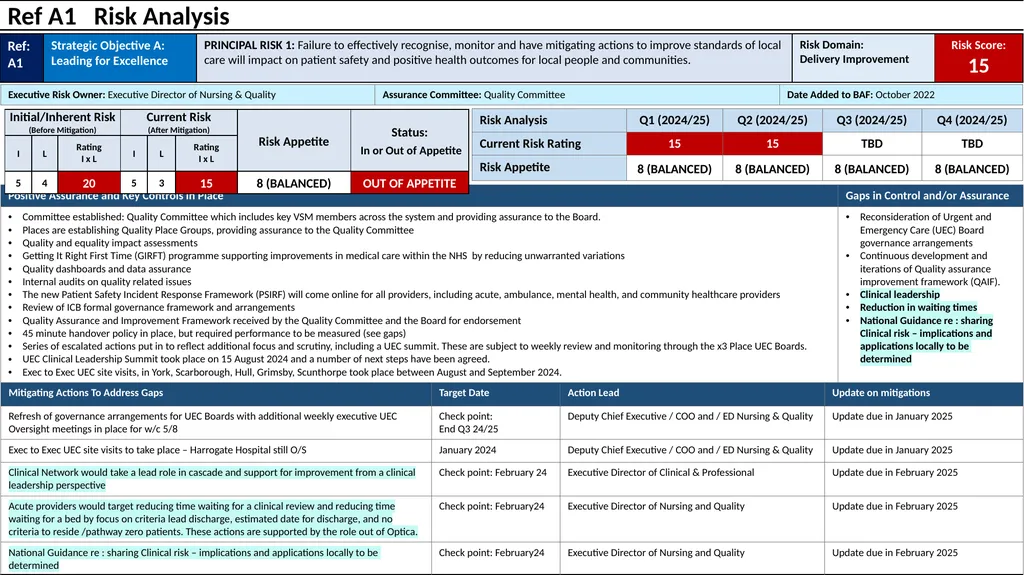Click 'Reconsideration of Urgent and Emergency Care' gap
Screen dimensions: 1024x575
(925, 230)
